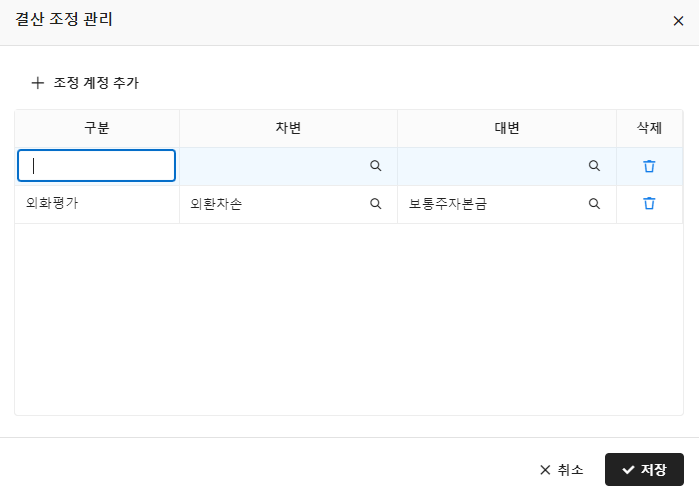699x497 pixels.
Task: Focus the empty 구분 text input
Action: tap(97, 166)
